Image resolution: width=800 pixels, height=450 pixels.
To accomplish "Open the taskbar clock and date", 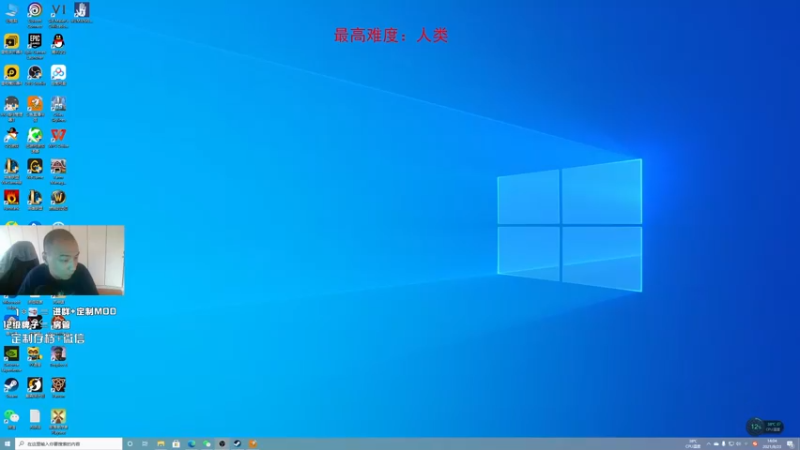I will [772, 444].
